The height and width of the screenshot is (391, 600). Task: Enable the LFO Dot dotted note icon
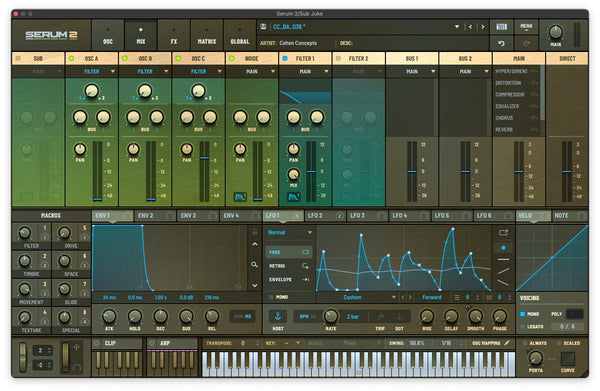tap(399, 317)
